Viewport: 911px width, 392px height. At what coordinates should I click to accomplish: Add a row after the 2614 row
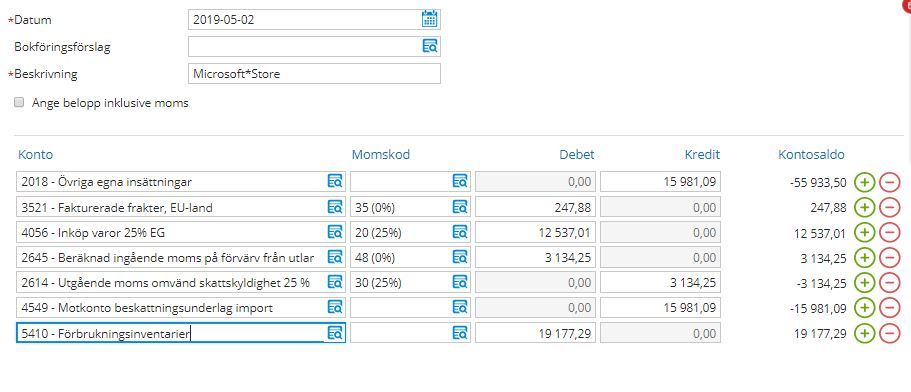[x=865, y=283]
